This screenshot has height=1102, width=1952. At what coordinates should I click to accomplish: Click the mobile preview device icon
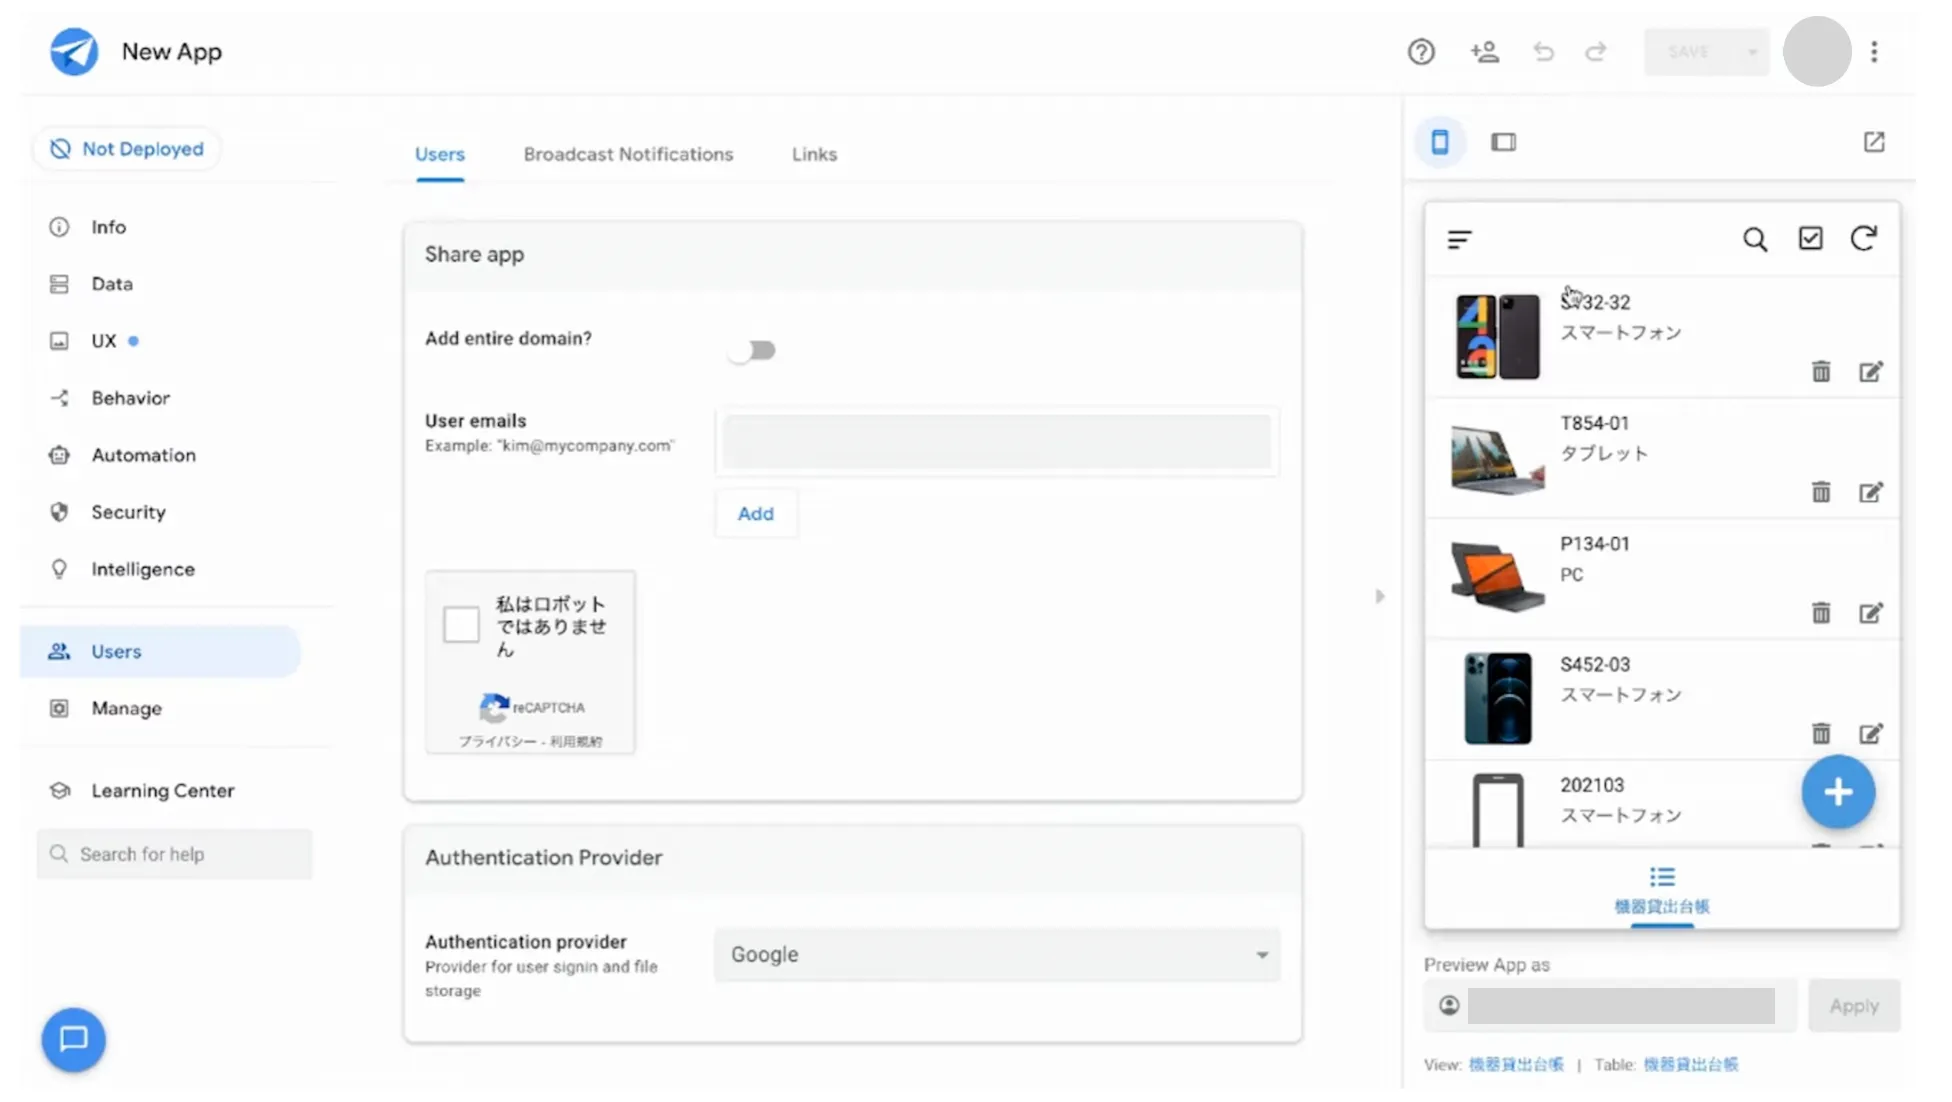pyautogui.click(x=1440, y=142)
